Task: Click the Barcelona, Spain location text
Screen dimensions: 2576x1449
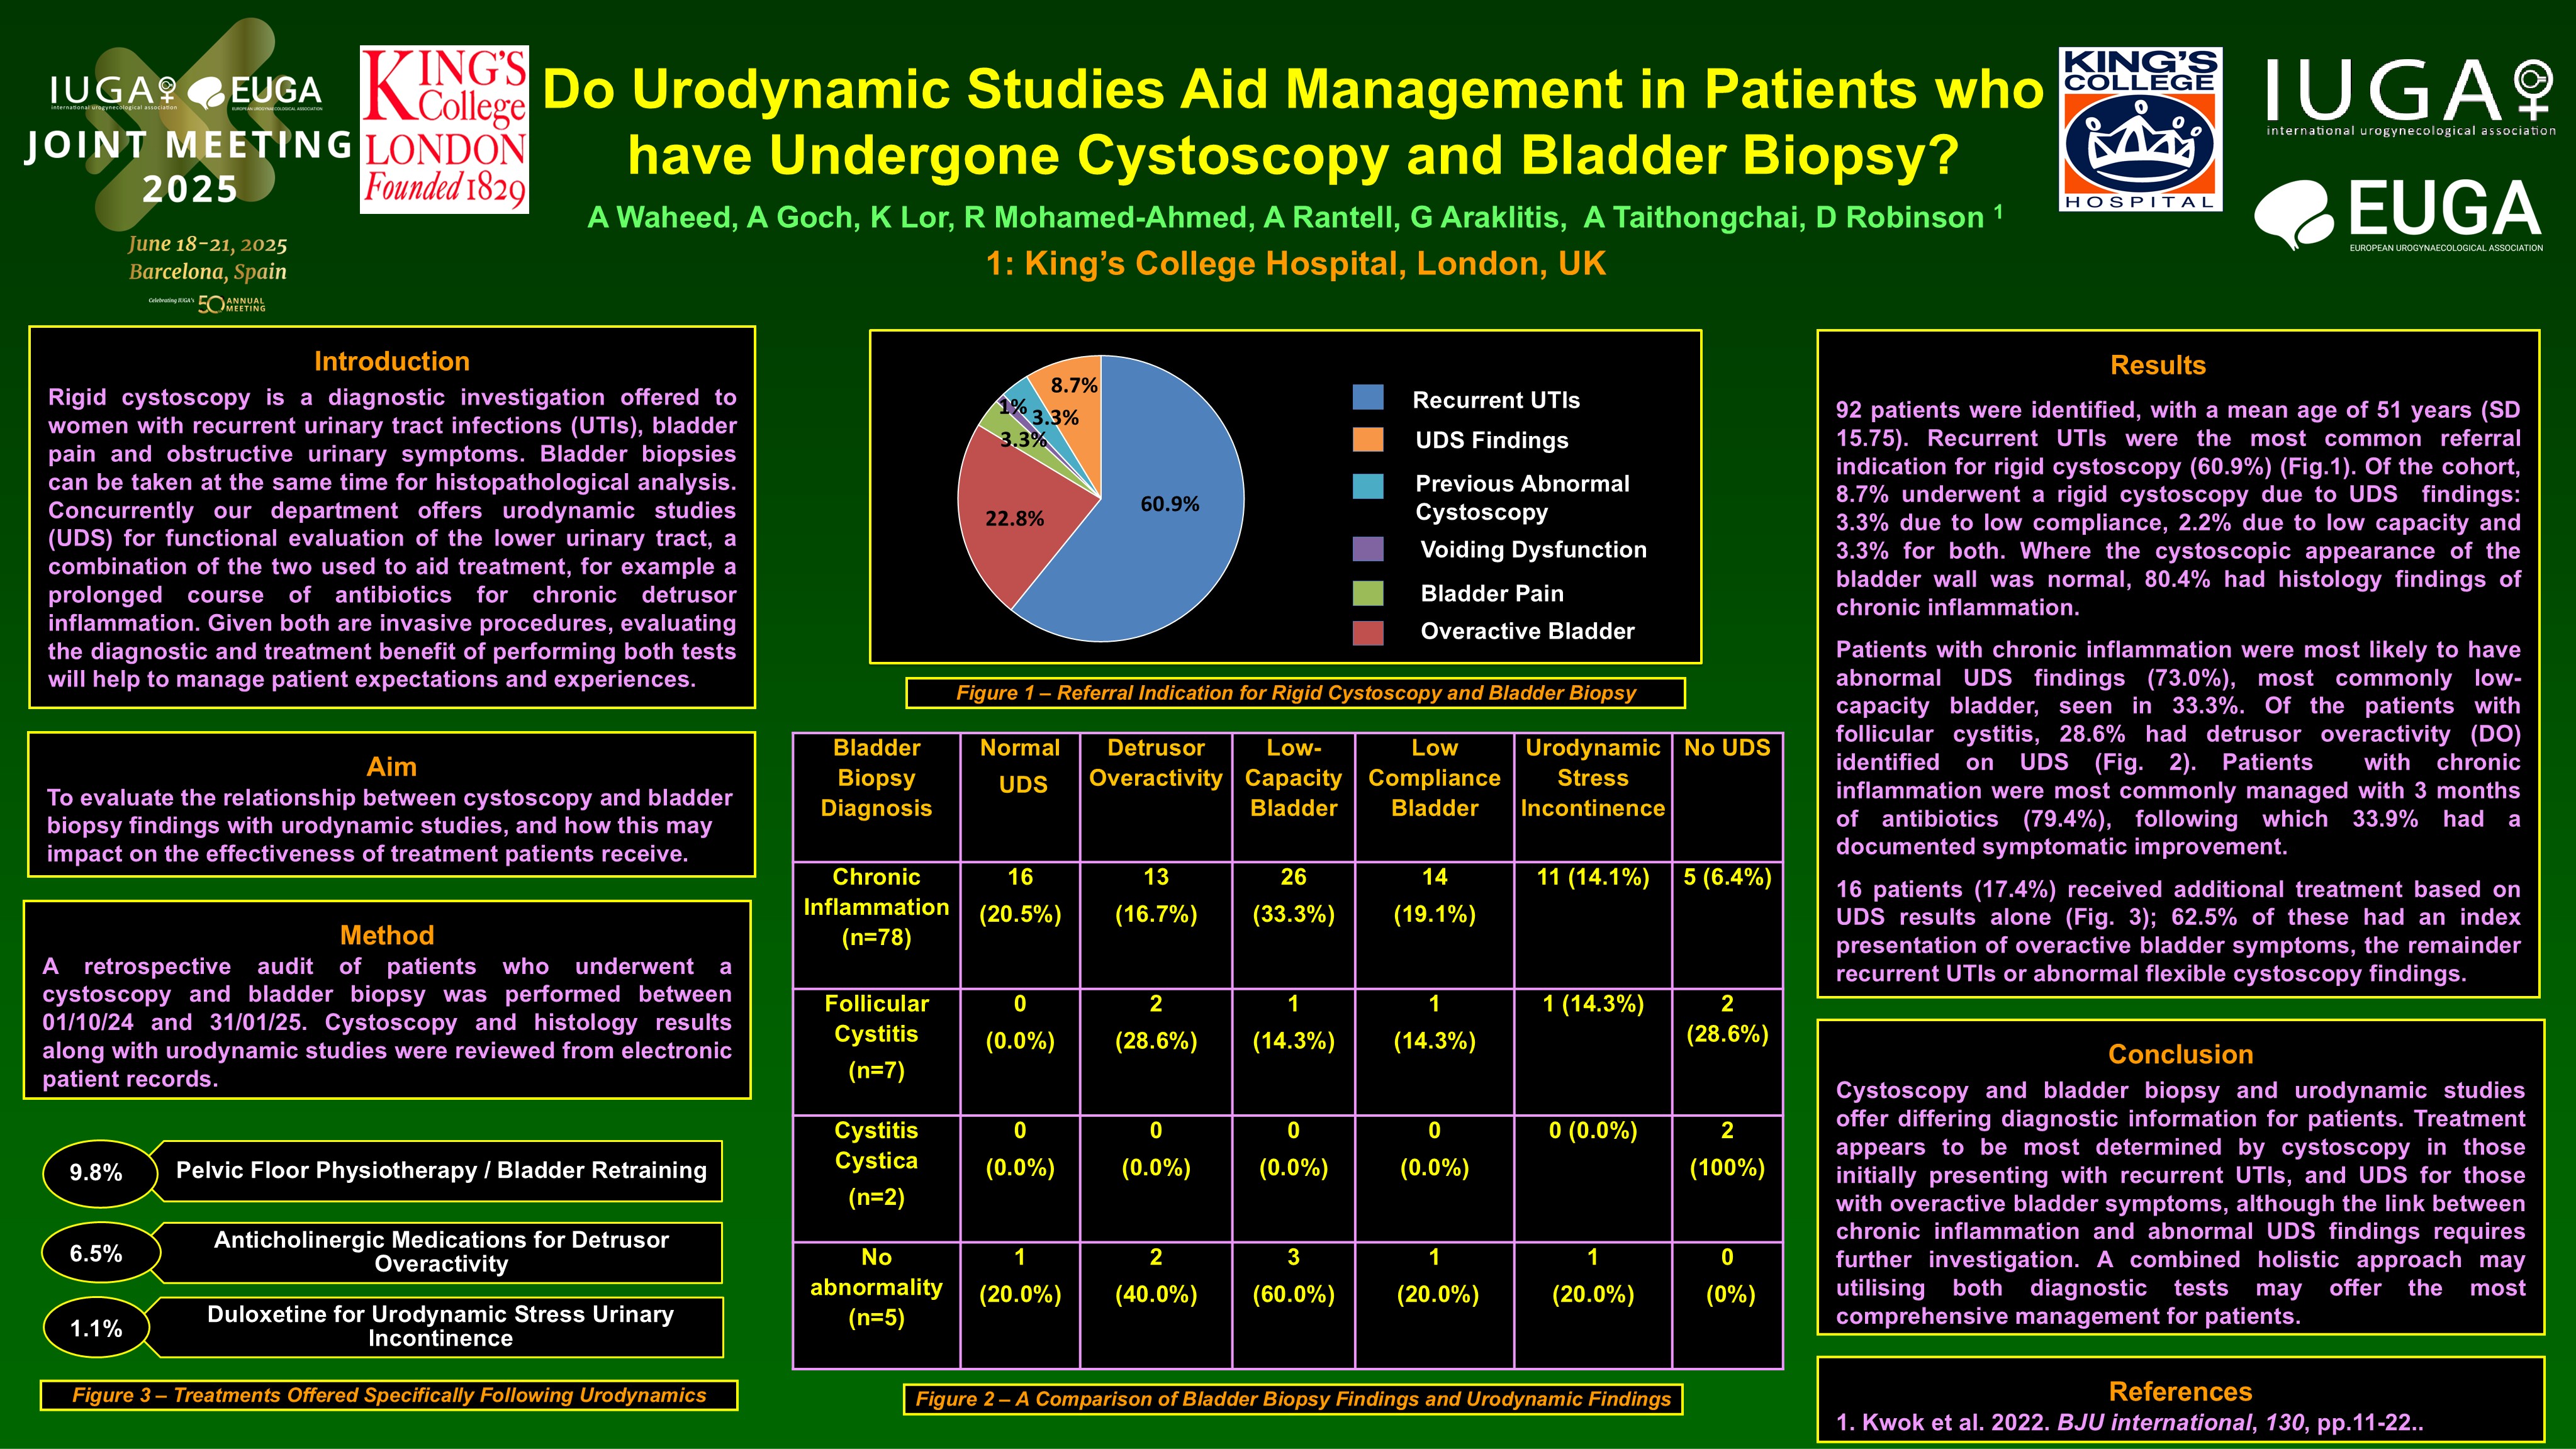Action: (208, 272)
